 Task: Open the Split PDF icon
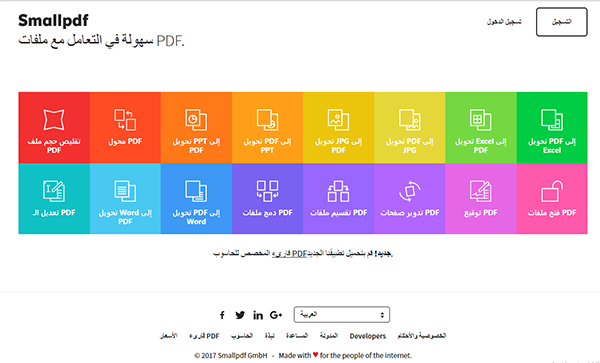(338, 191)
